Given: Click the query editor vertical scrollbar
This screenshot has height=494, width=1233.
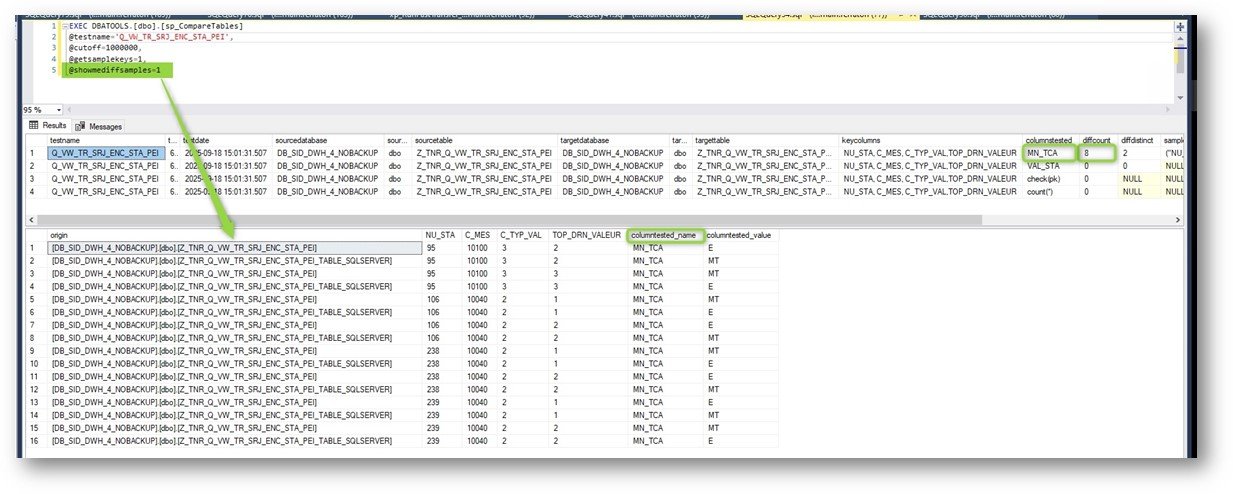Looking at the screenshot, I should pyautogui.click(x=1181, y=65).
